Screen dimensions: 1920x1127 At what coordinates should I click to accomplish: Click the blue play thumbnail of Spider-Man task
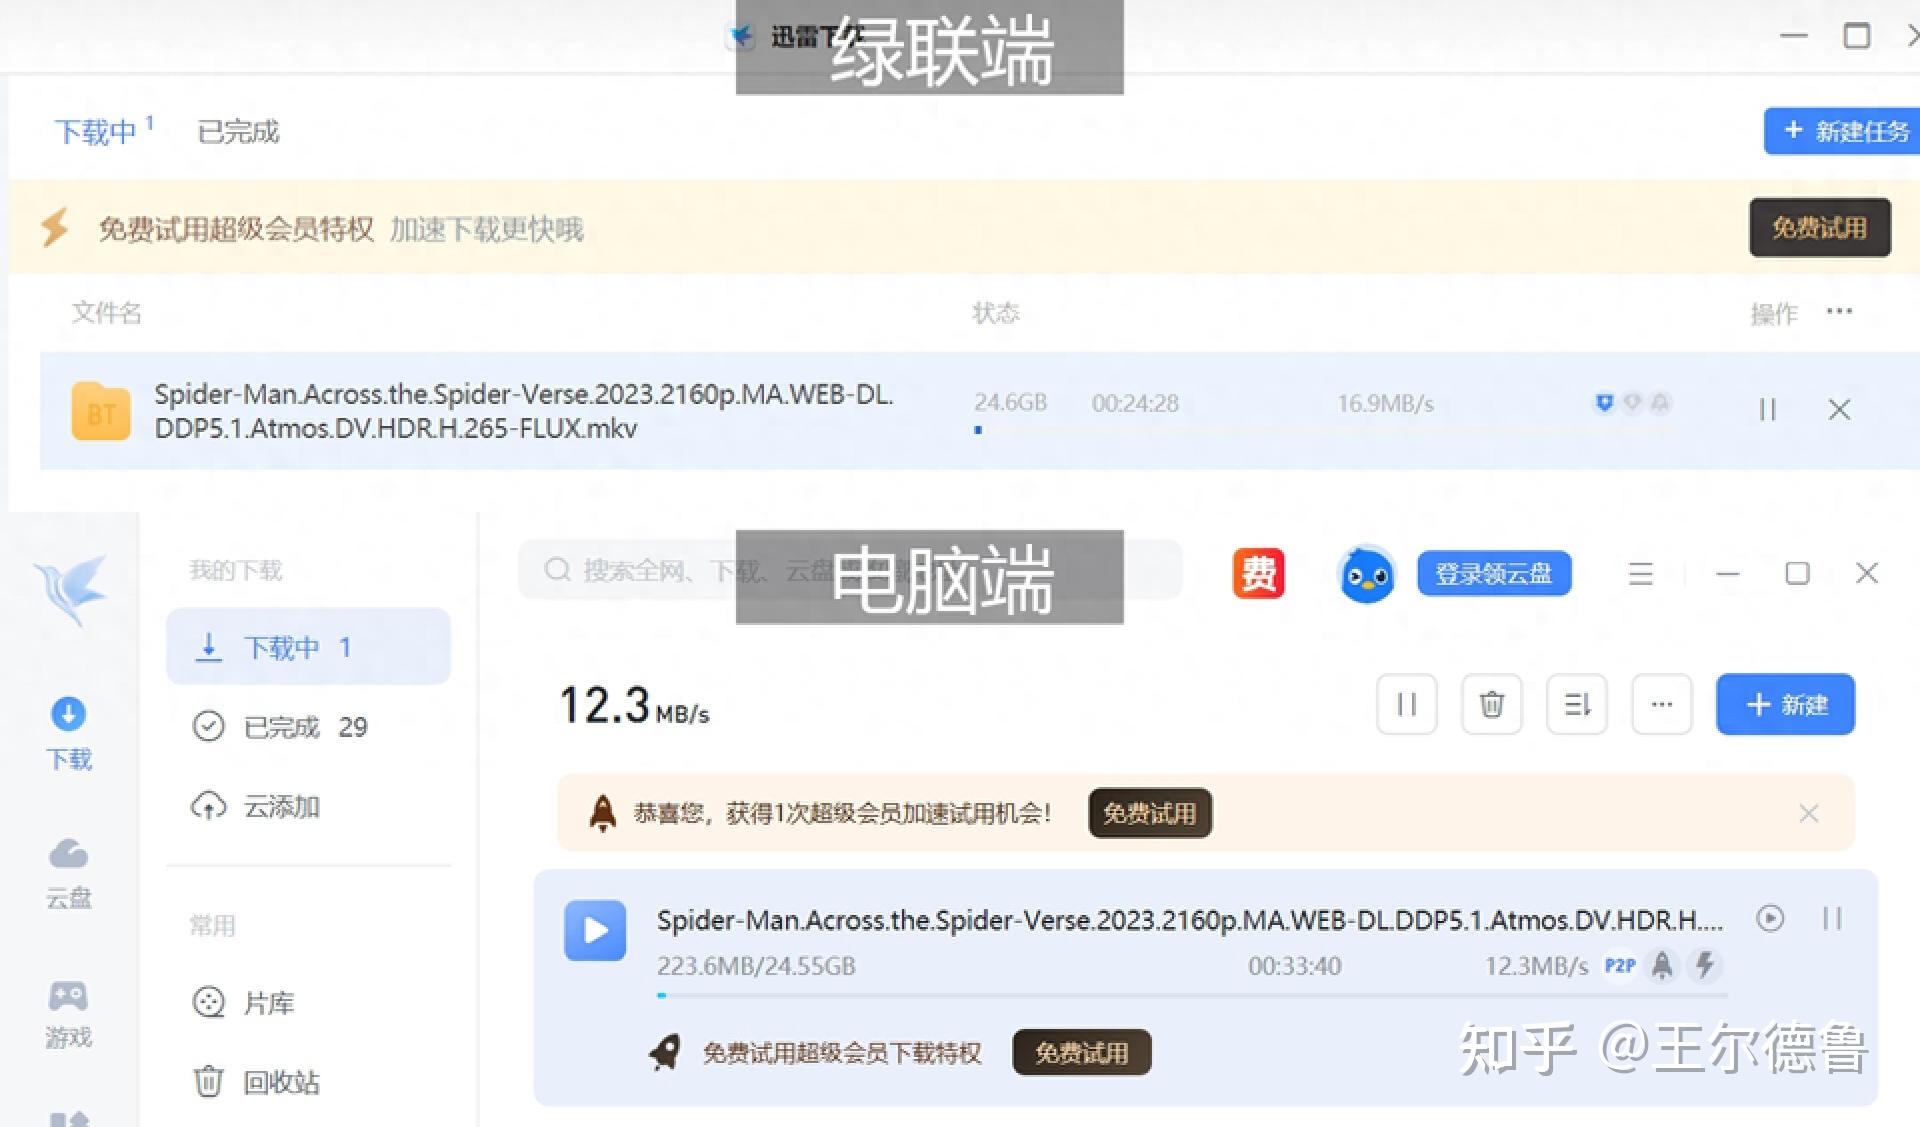(595, 931)
